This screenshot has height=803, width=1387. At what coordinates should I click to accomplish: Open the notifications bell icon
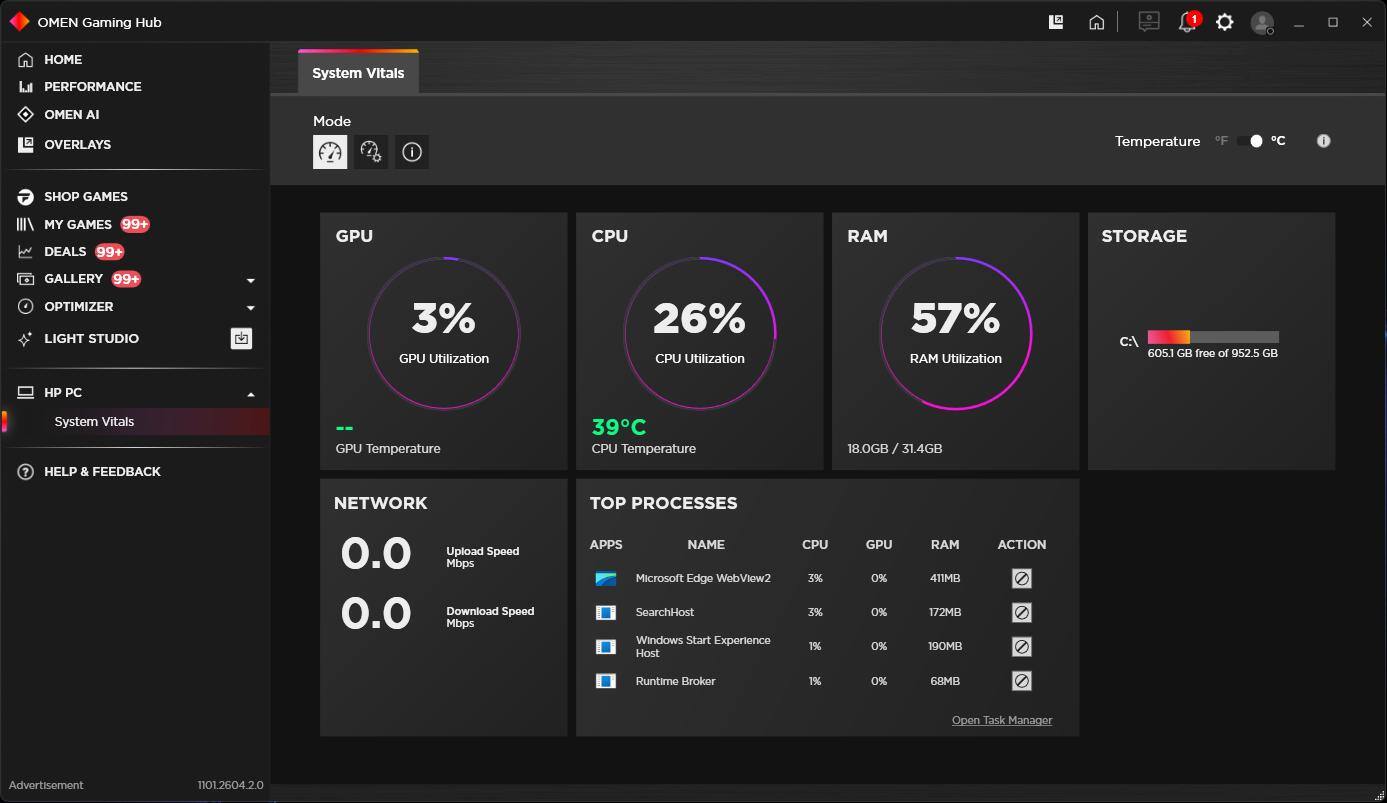tap(1187, 22)
